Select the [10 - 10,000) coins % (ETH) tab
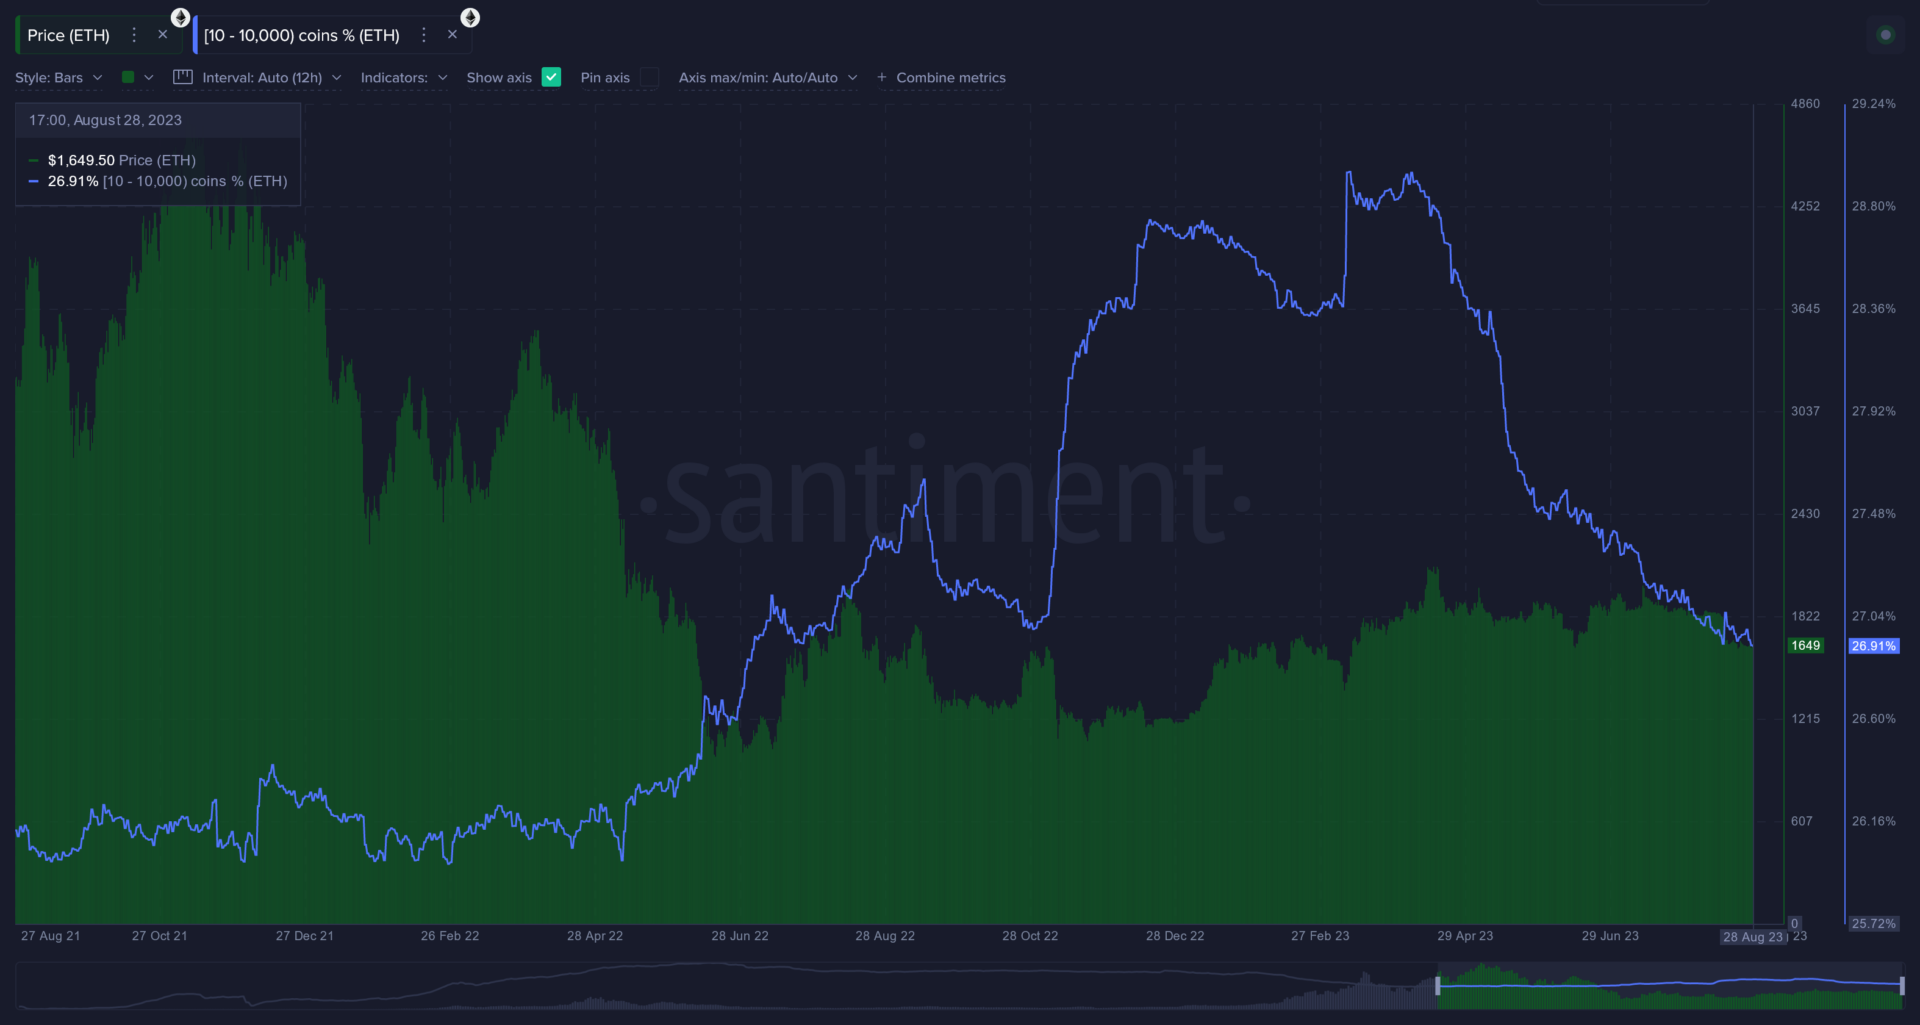Screen dimensions: 1920x1025 (x=301, y=35)
